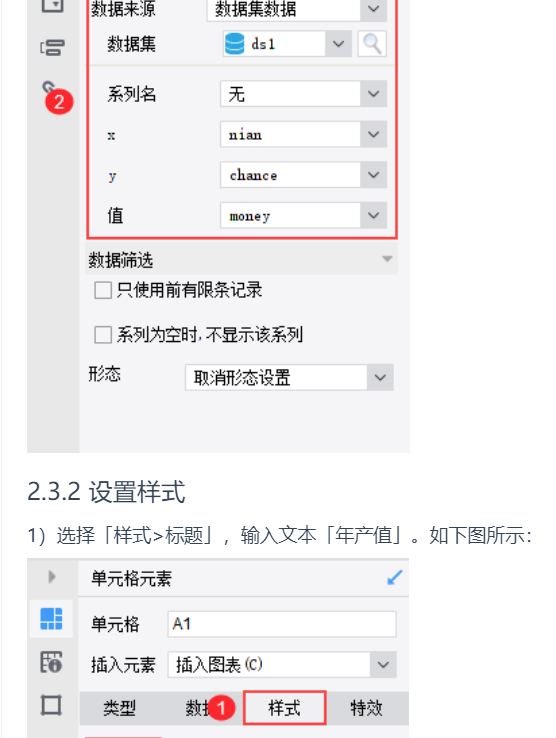Collapse the 数据筛选 section header
556x738 pixels.
click(x=242, y=259)
